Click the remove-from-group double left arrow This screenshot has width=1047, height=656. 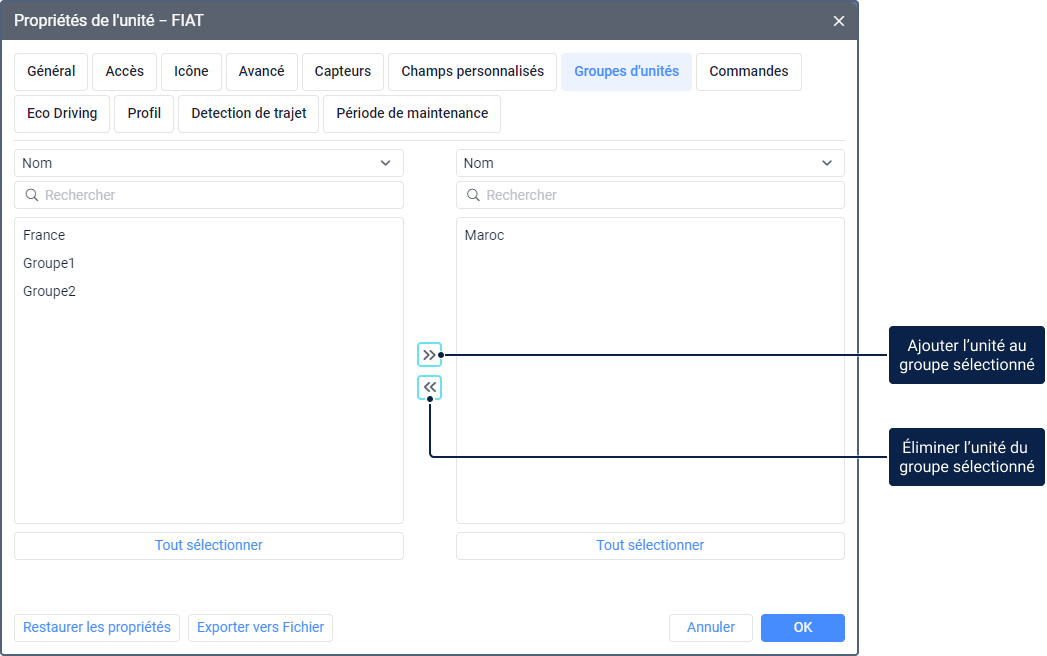(x=429, y=388)
